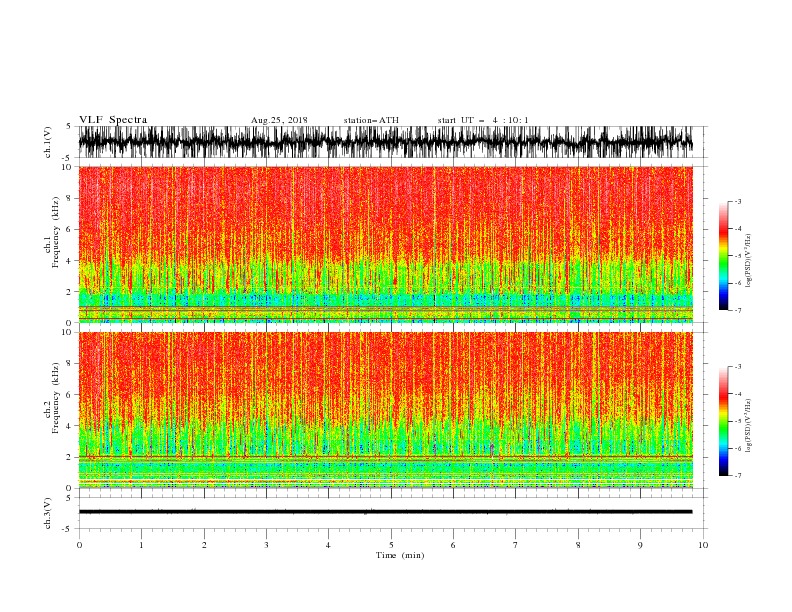Click the ch.1 frequency axis "8" tick label
792x612 pixels.
[x=69, y=198]
